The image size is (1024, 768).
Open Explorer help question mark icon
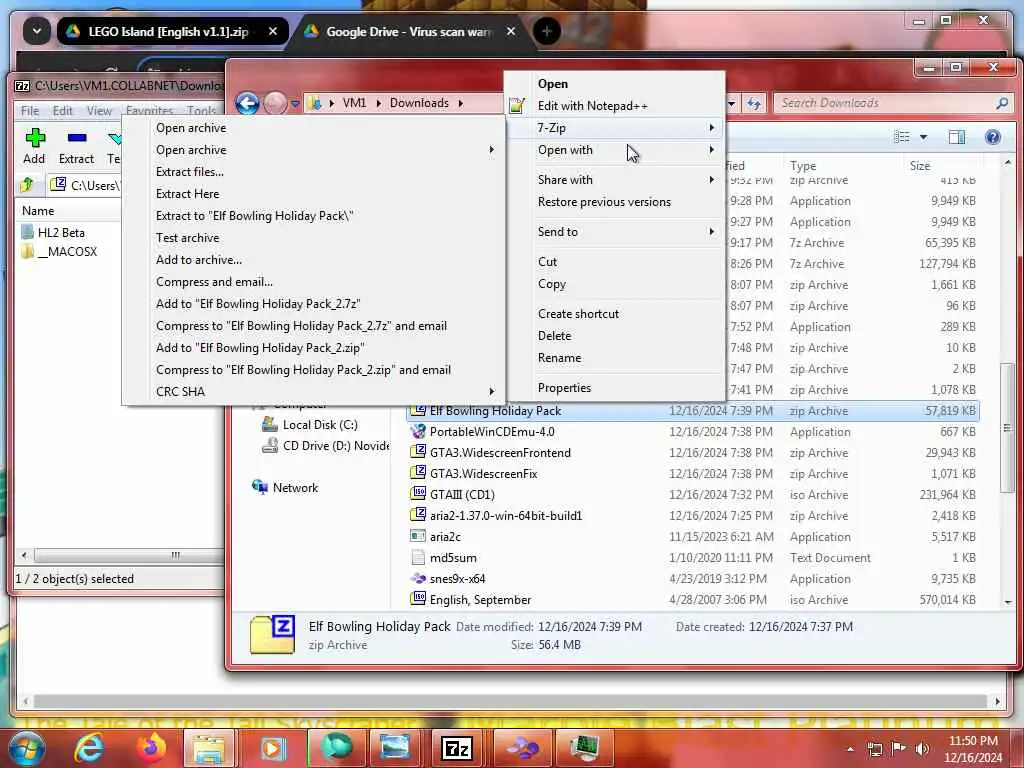coord(993,136)
